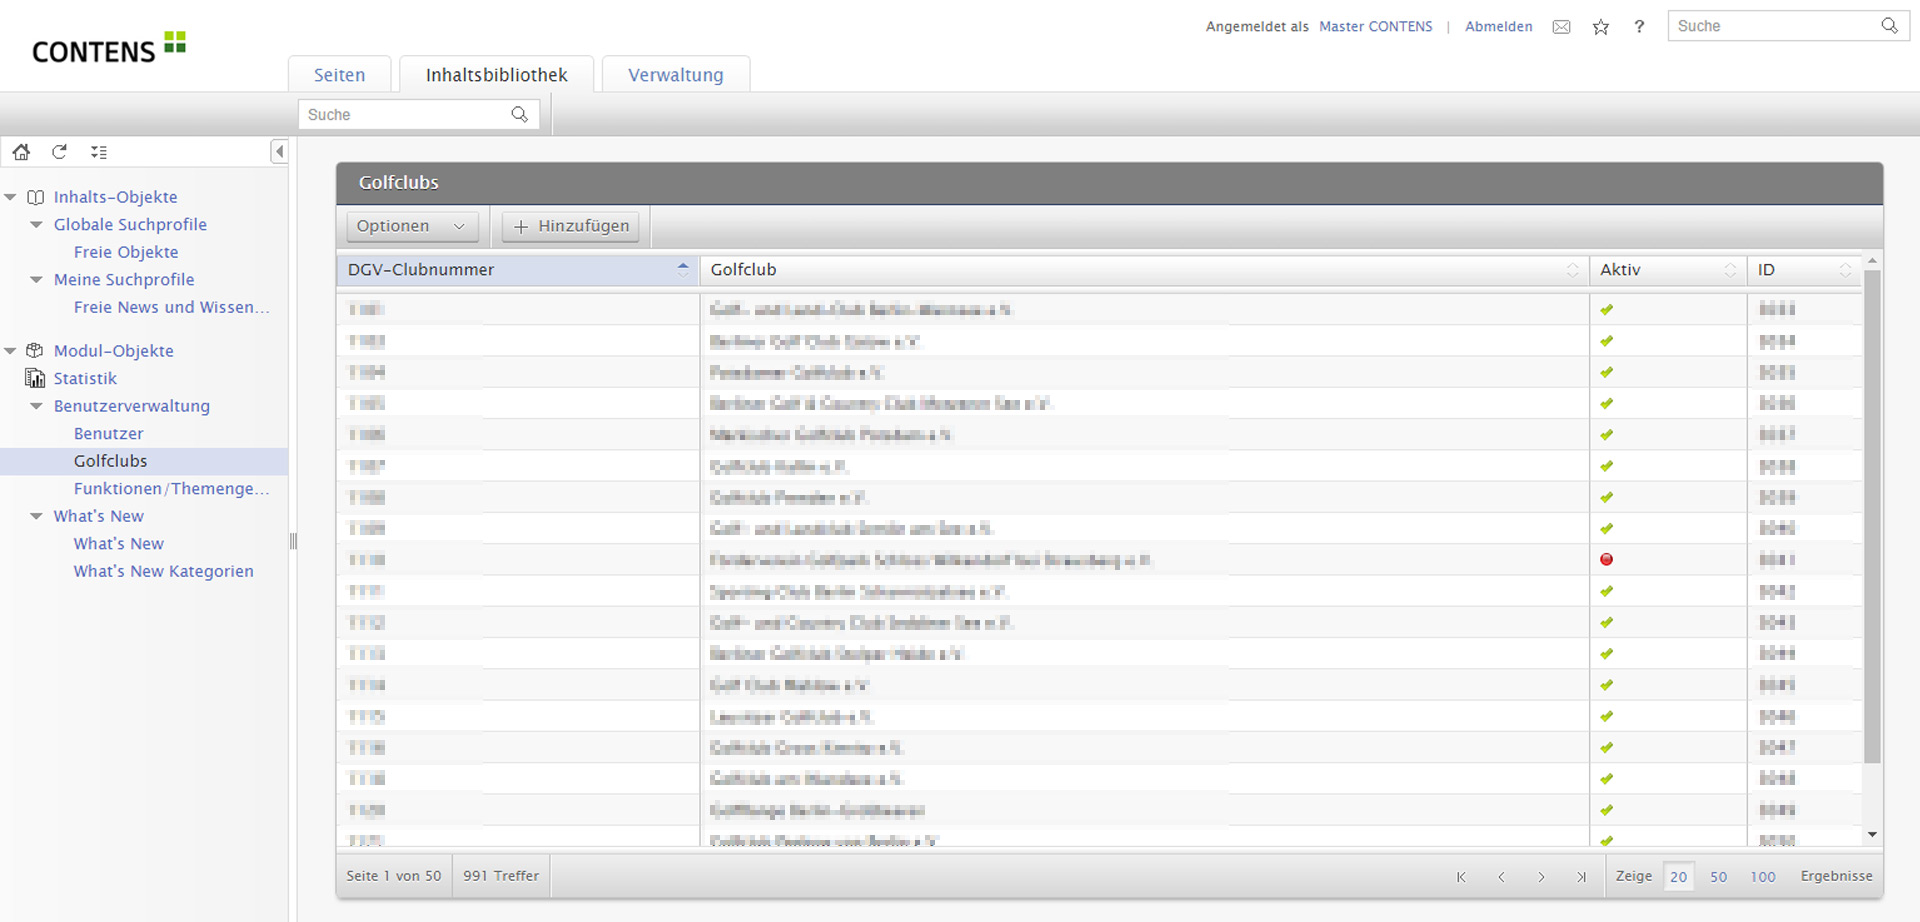Open the Optionen dropdown
The image size is (1920, 922).
[411, 226]
